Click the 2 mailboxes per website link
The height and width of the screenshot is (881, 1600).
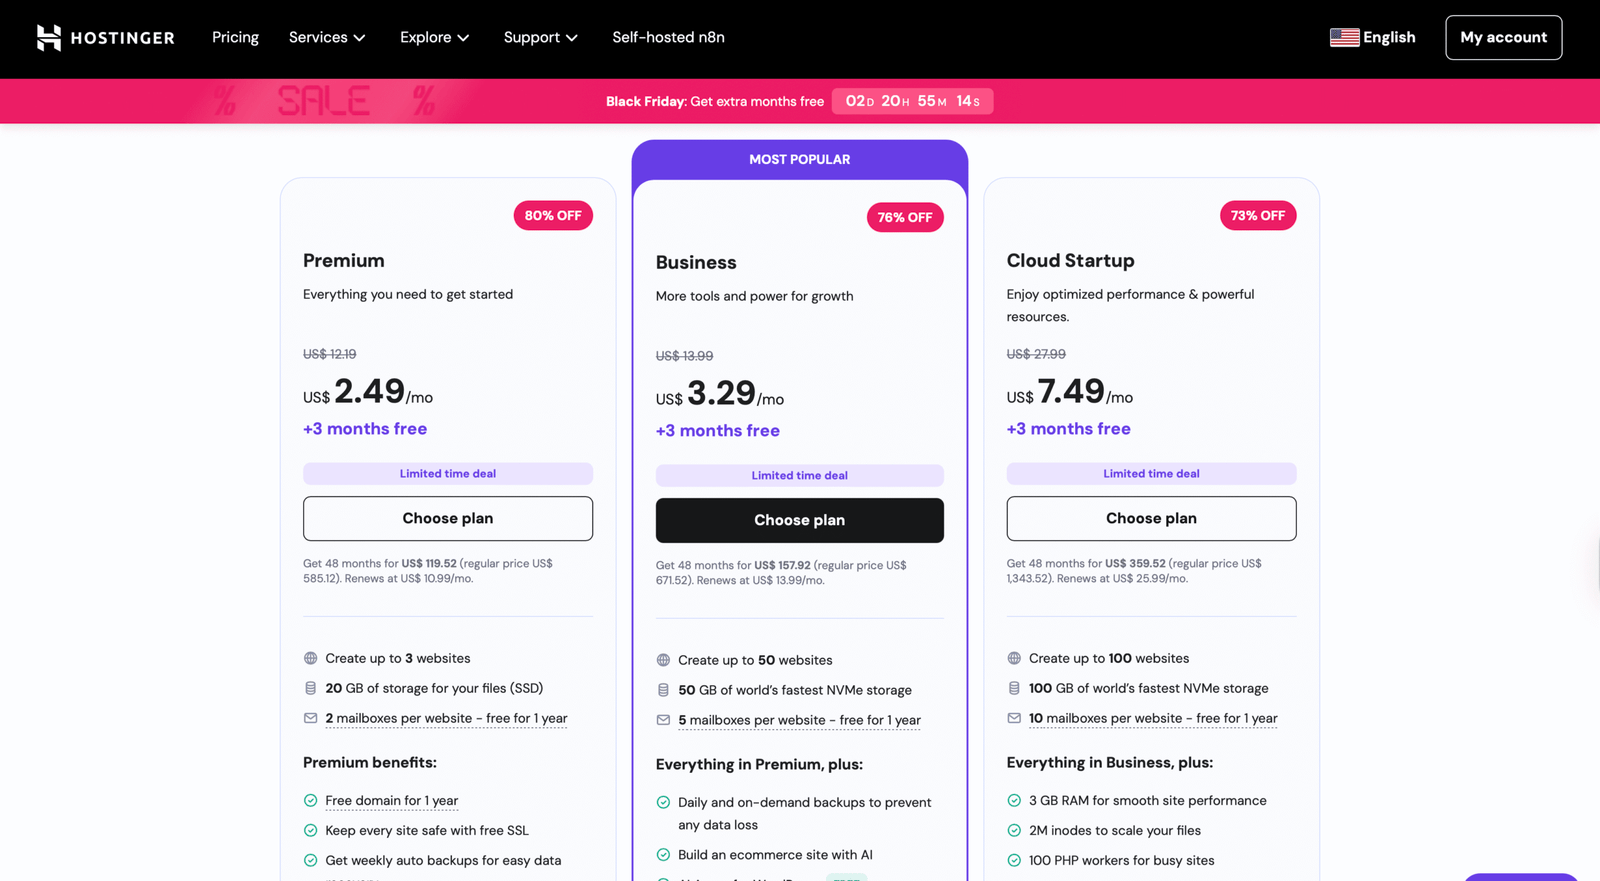pos(446,718)
